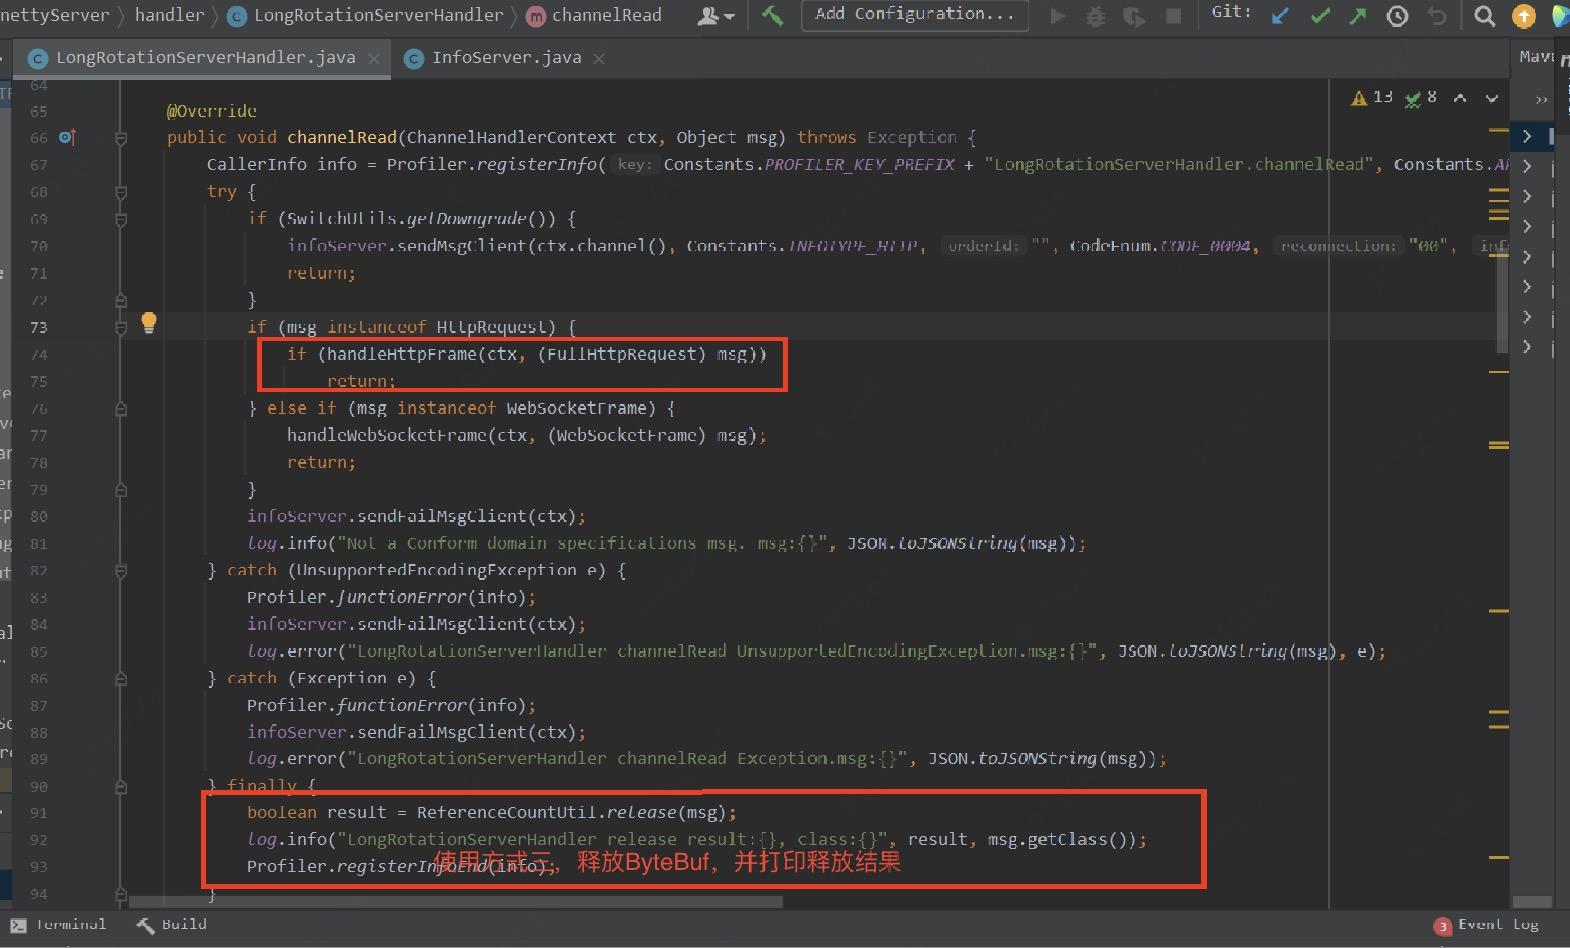Screen dimensions: 1570x948
Task: Click the typo count indicator 8
Action: (x=1421, y=97)
